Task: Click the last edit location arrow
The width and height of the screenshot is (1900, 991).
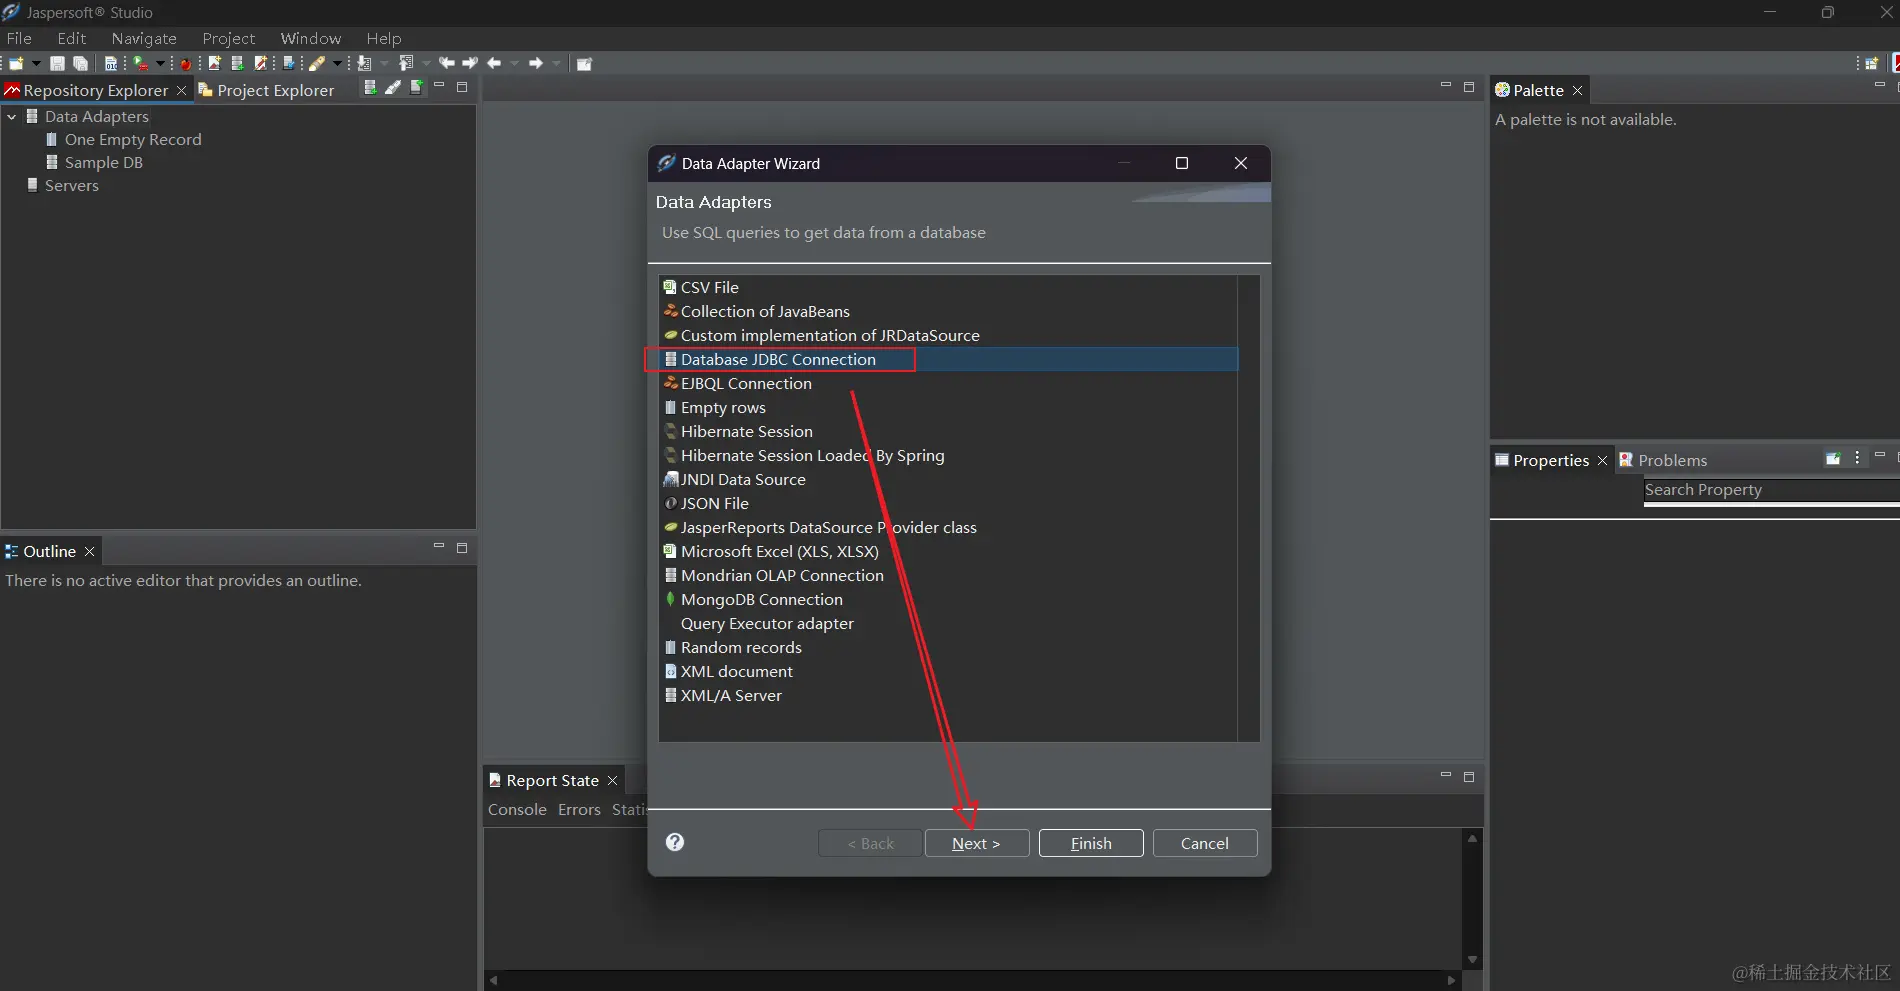Action: pos(446,63)
